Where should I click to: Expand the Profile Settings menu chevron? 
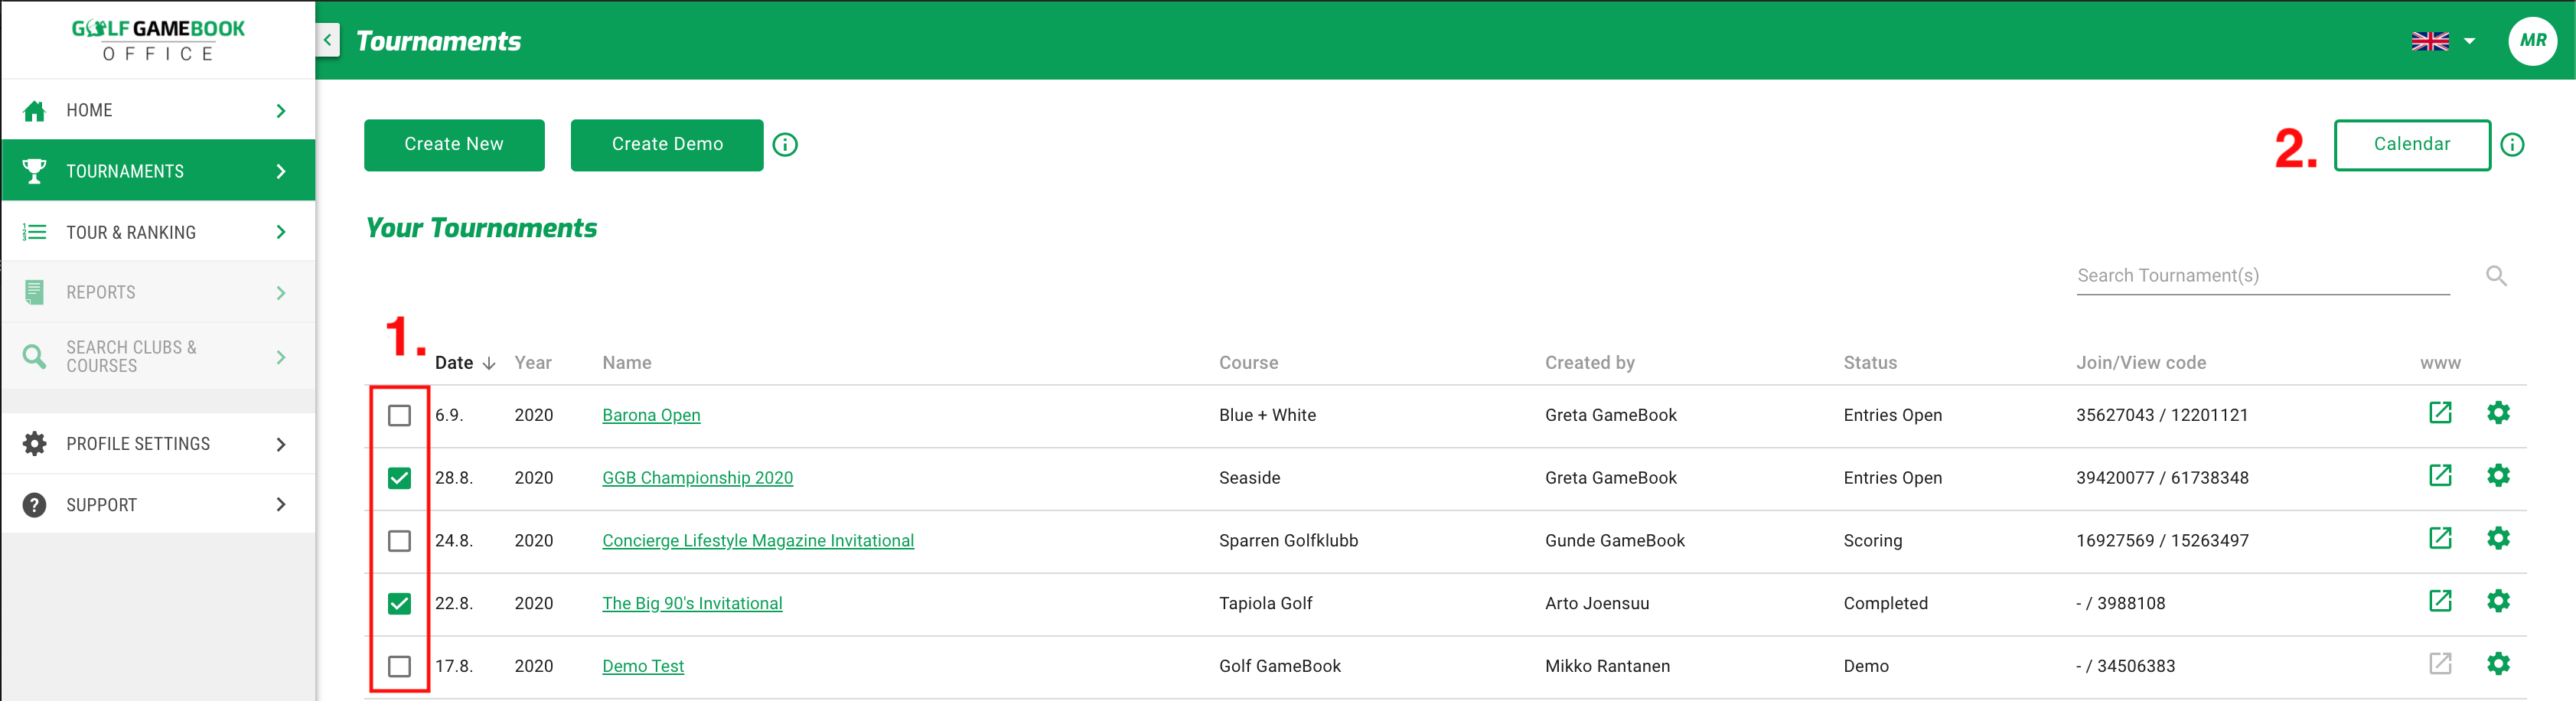[281, 444]
